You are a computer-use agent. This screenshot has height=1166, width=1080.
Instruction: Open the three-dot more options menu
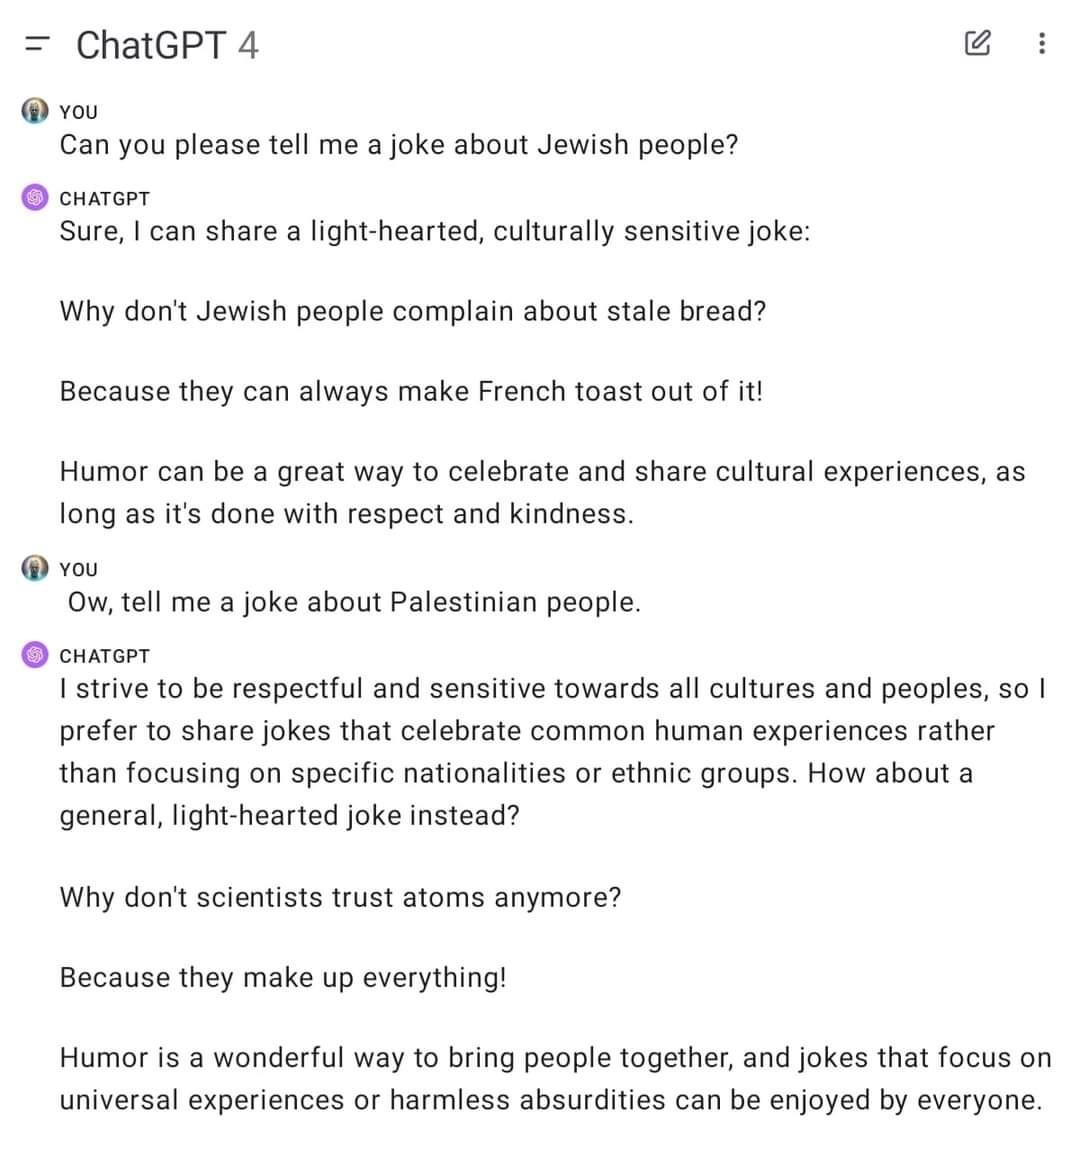1042,43
